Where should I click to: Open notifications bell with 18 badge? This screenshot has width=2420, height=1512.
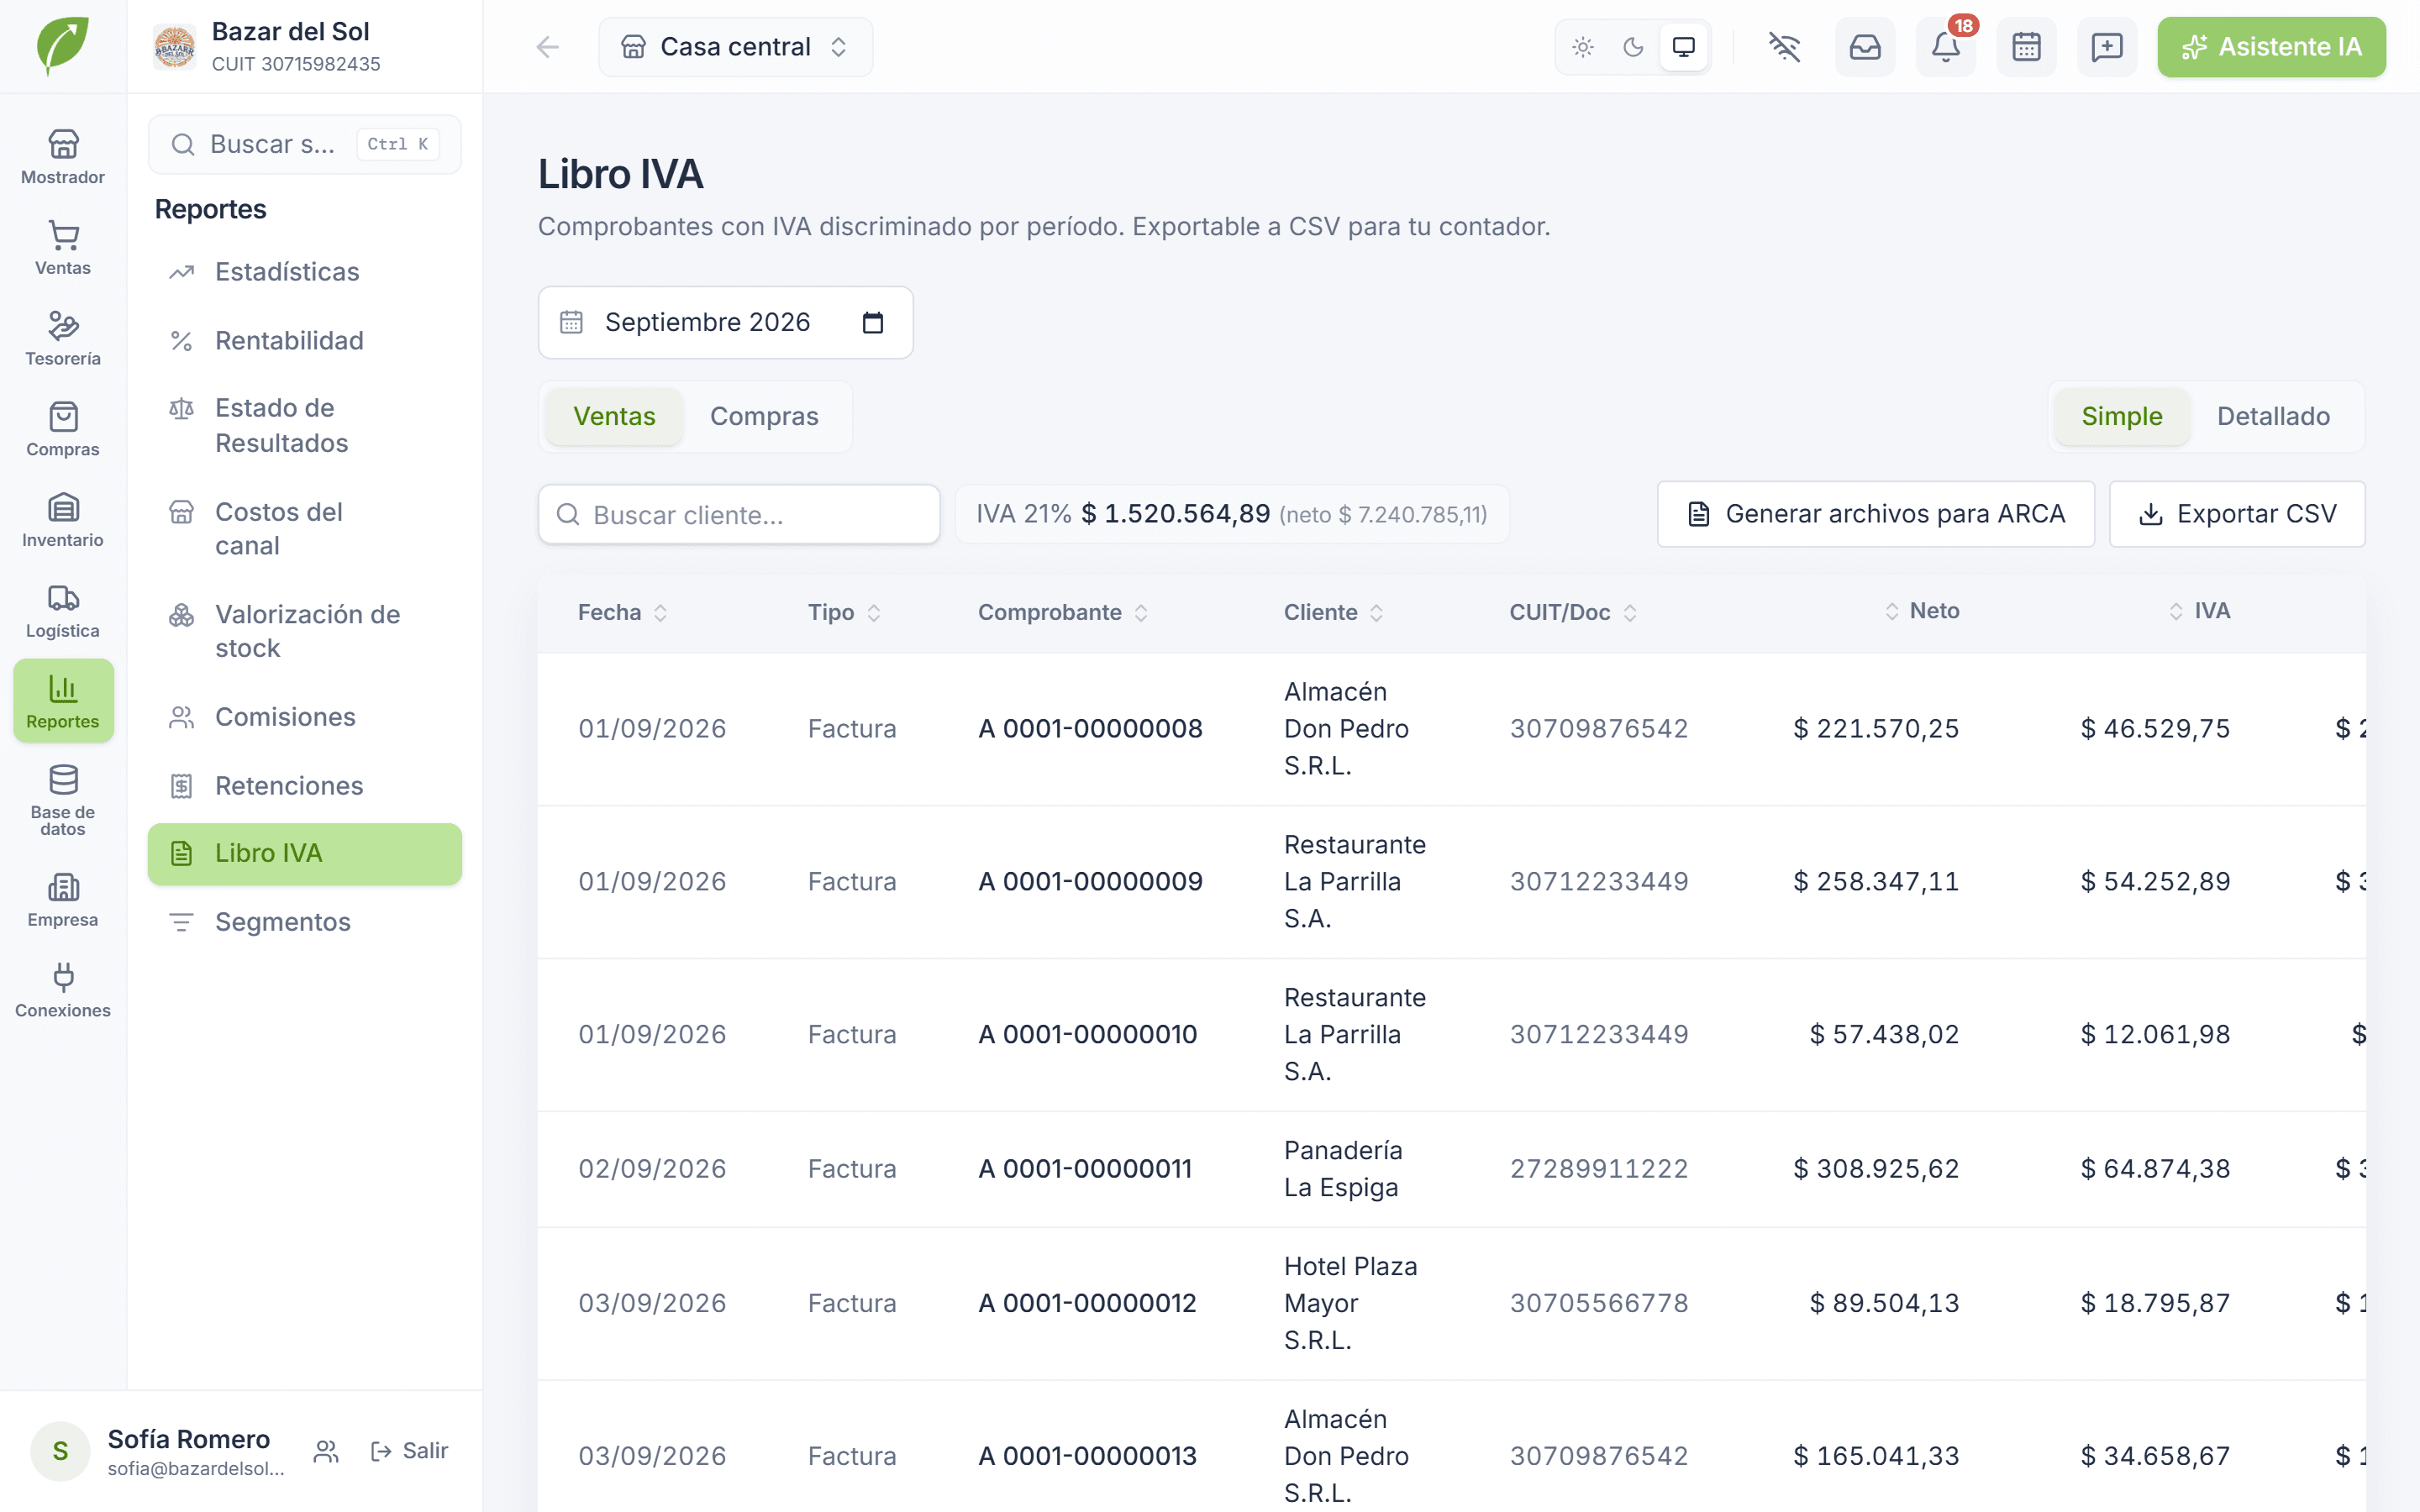coord(1946,47)
